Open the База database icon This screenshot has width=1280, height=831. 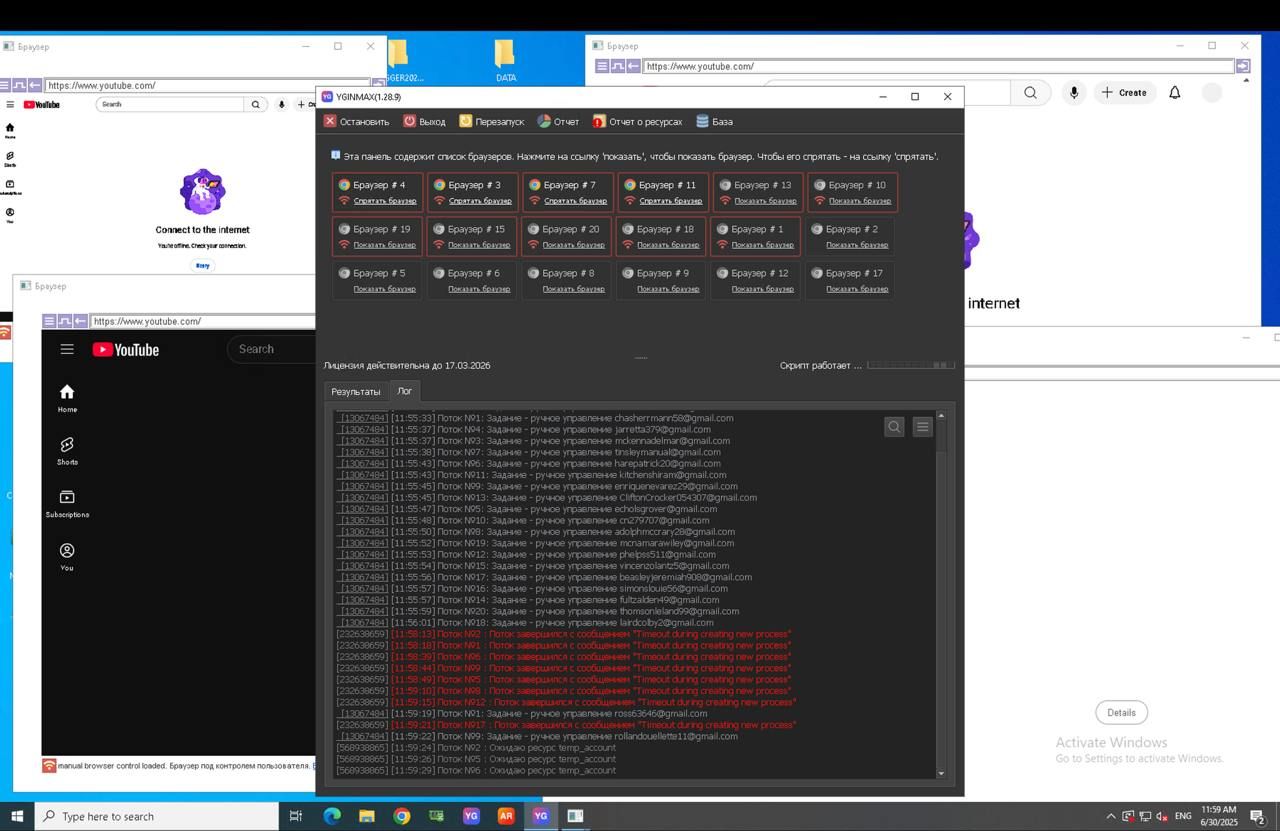click(702, 121)
